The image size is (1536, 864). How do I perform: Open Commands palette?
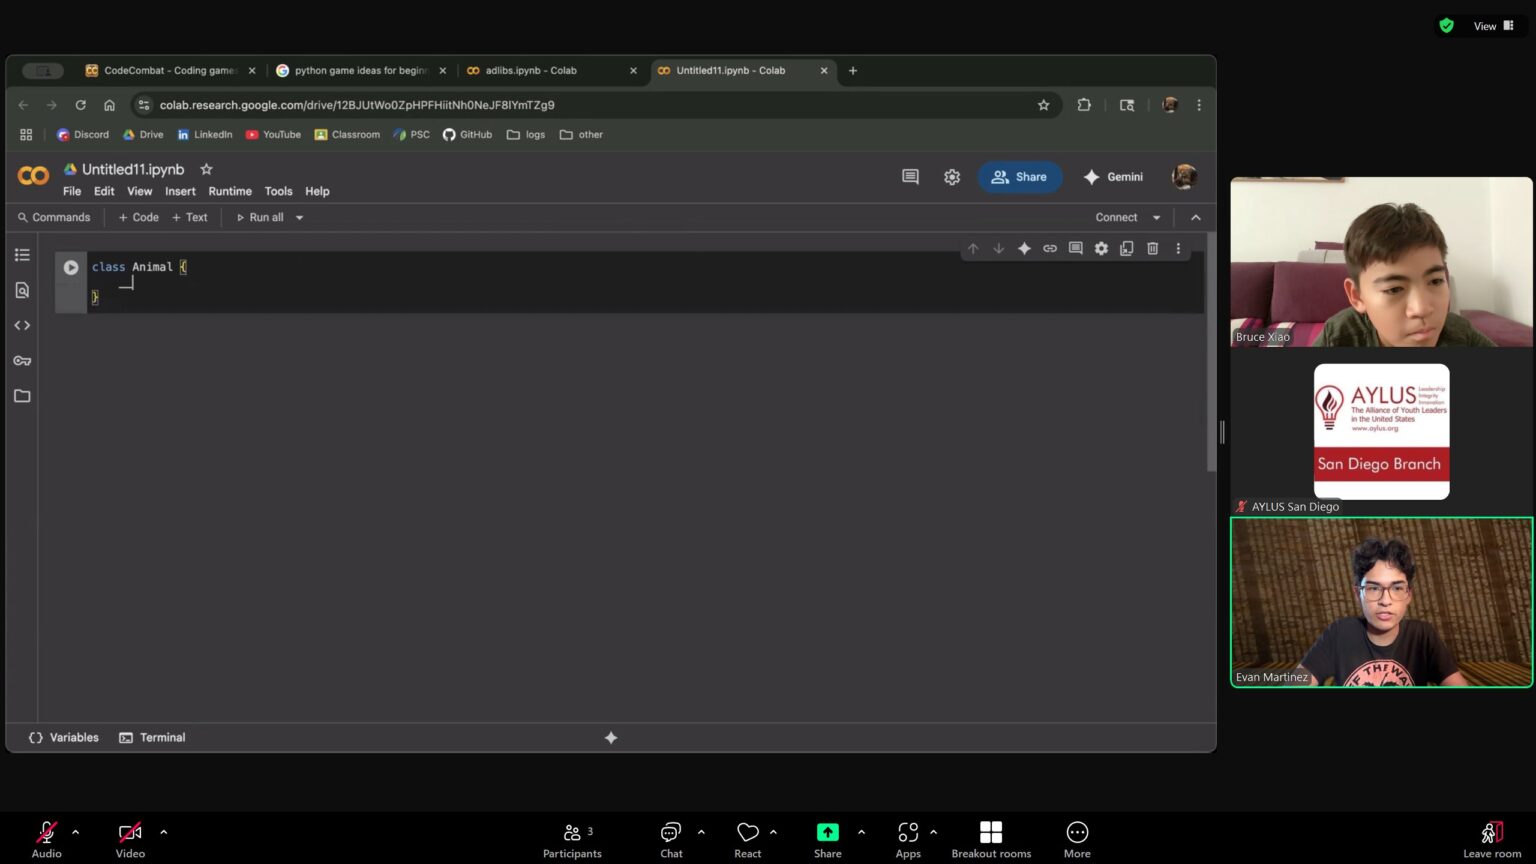54,217
